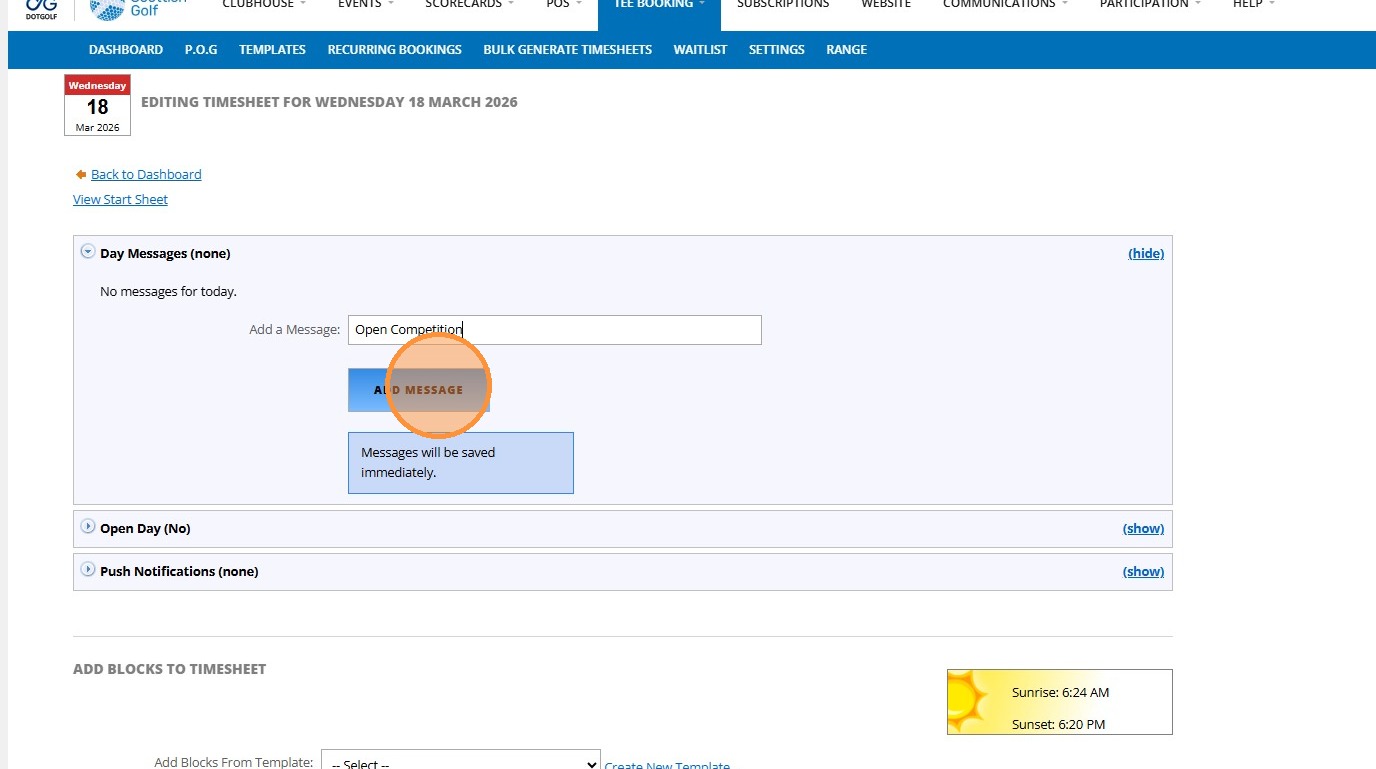Viewport: 1376px width, 769px height.
Task: Click the 'No messages for today.' text
Action: 168,291
